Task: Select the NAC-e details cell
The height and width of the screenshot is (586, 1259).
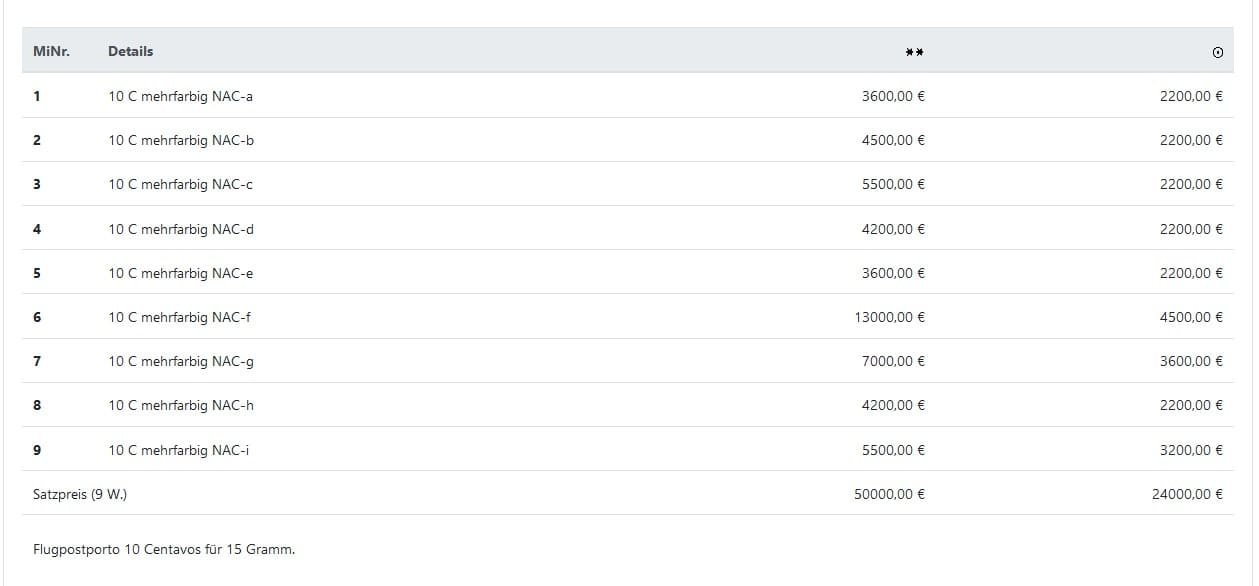Action: click(x=180, y=273)
